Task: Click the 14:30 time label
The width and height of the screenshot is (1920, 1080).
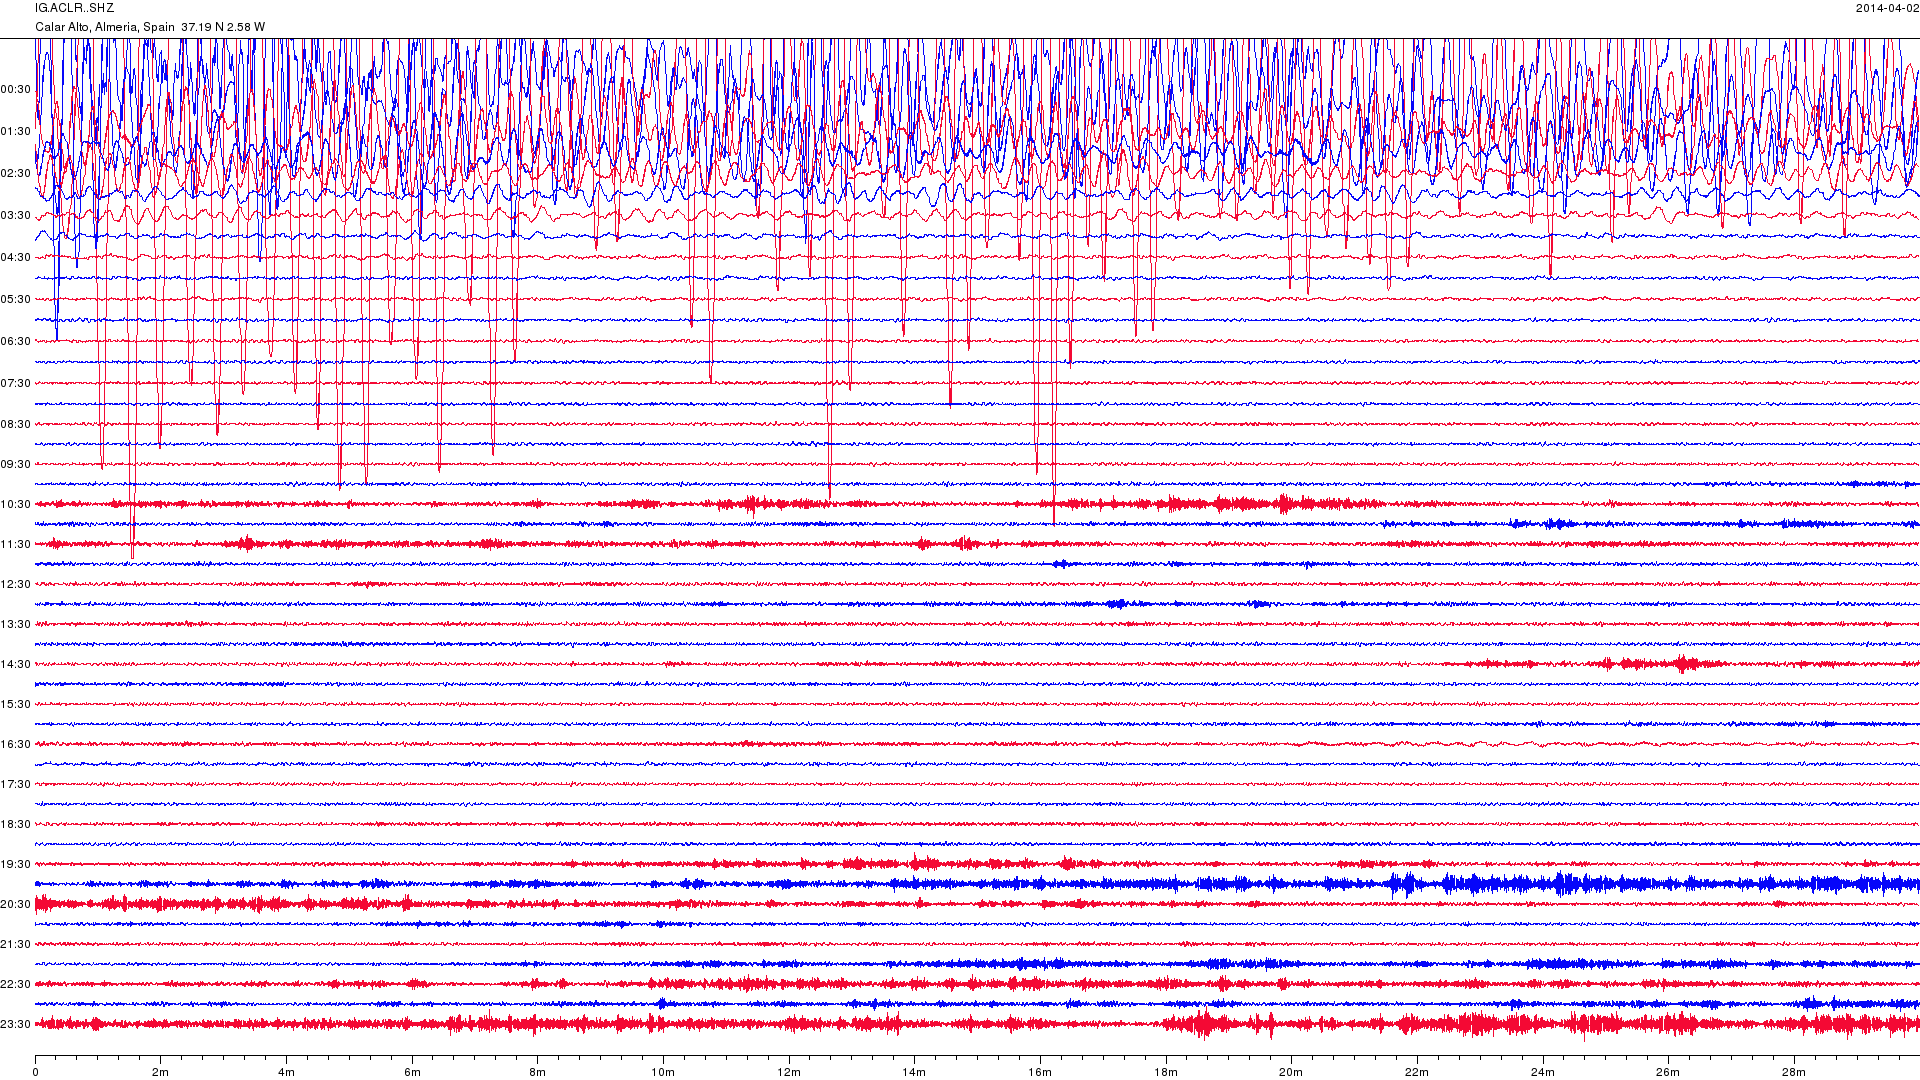Action: [x=16, y=665]
